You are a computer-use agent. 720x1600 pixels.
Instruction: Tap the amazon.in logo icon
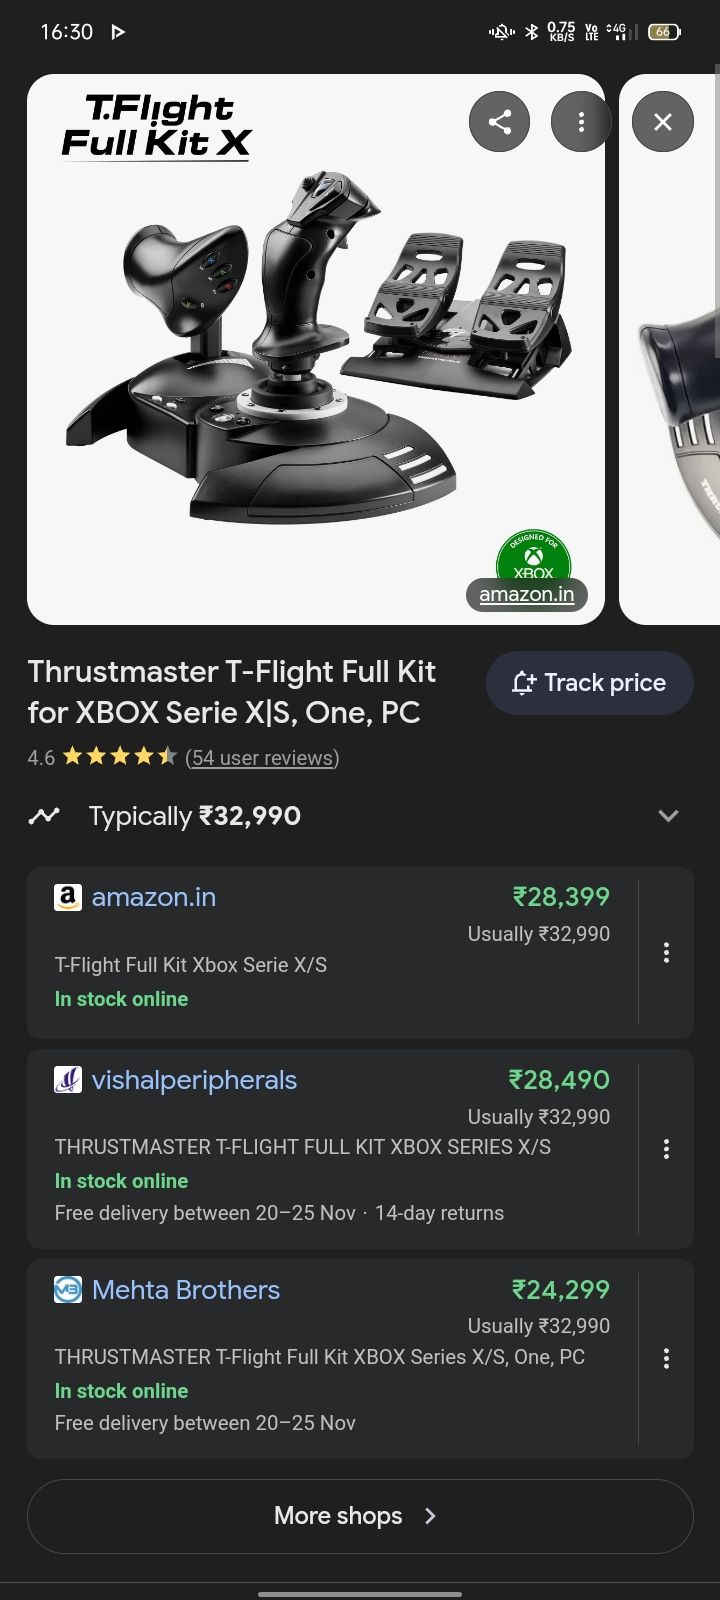[68, 897]
